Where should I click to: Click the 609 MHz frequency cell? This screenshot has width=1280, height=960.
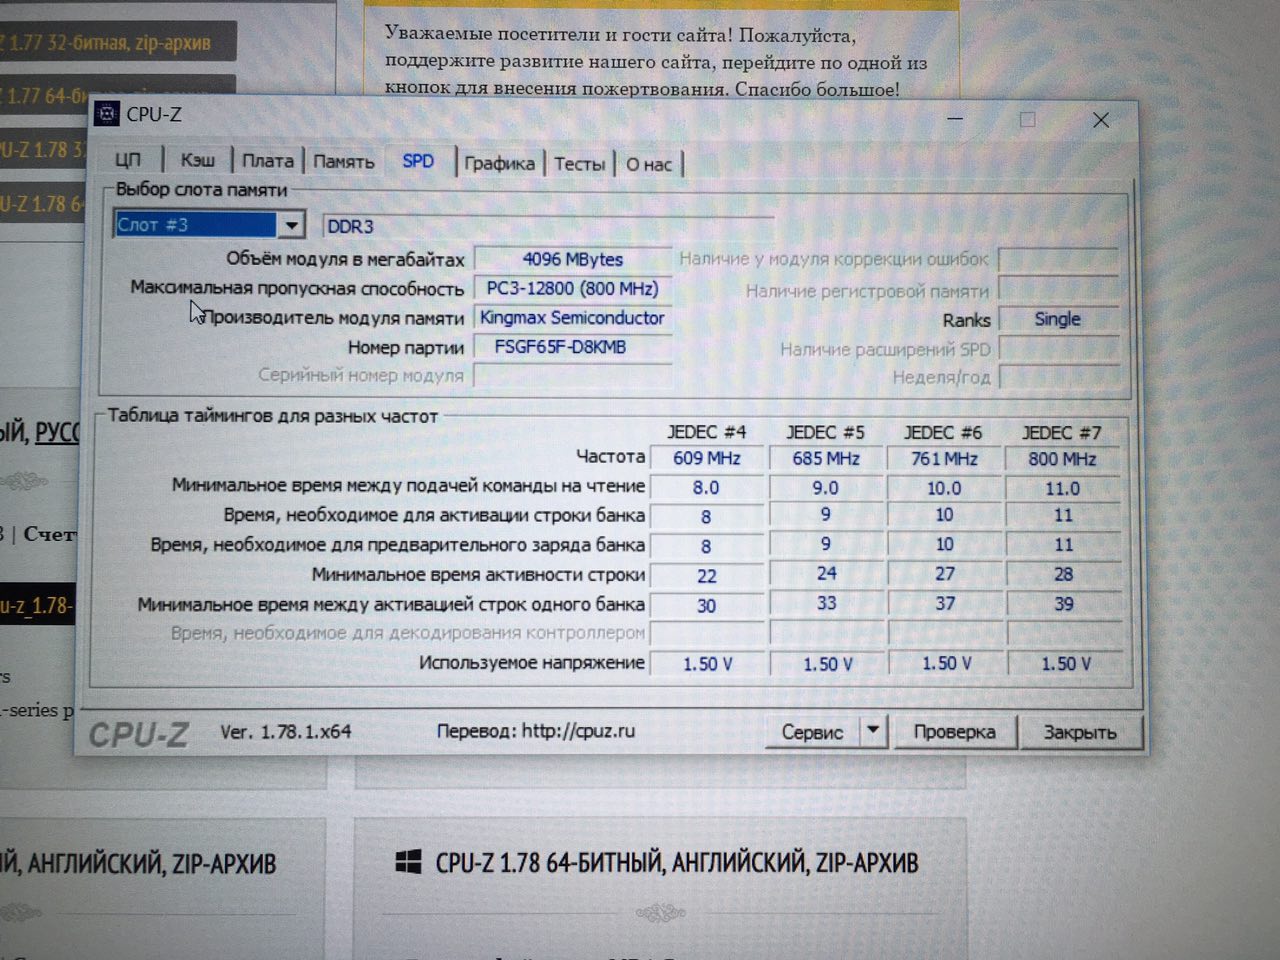pyautogui.click(x=707, y=458)
